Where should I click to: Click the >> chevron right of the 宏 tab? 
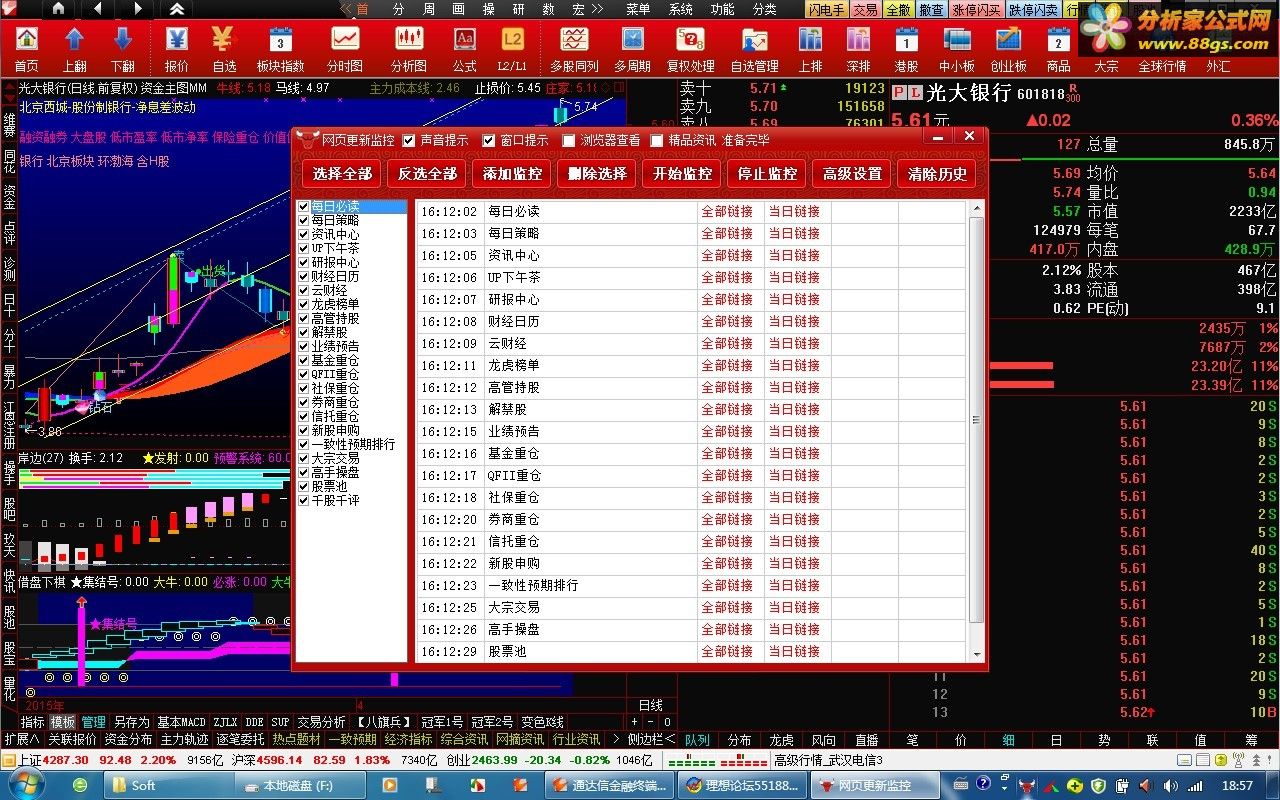point(597,9)
